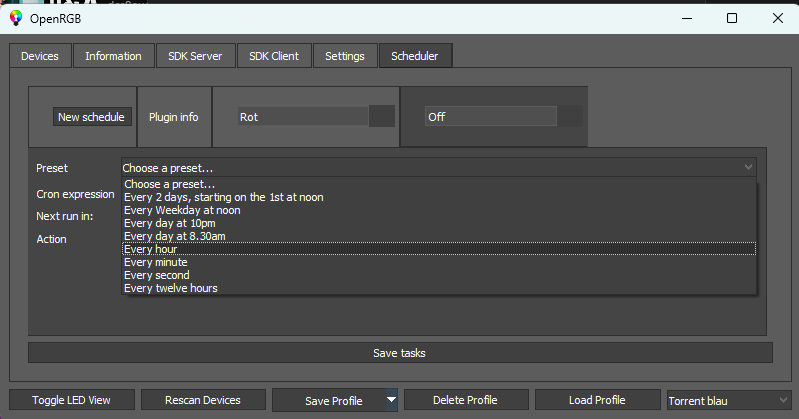Close the OpenRGB window

coord(778,18)
